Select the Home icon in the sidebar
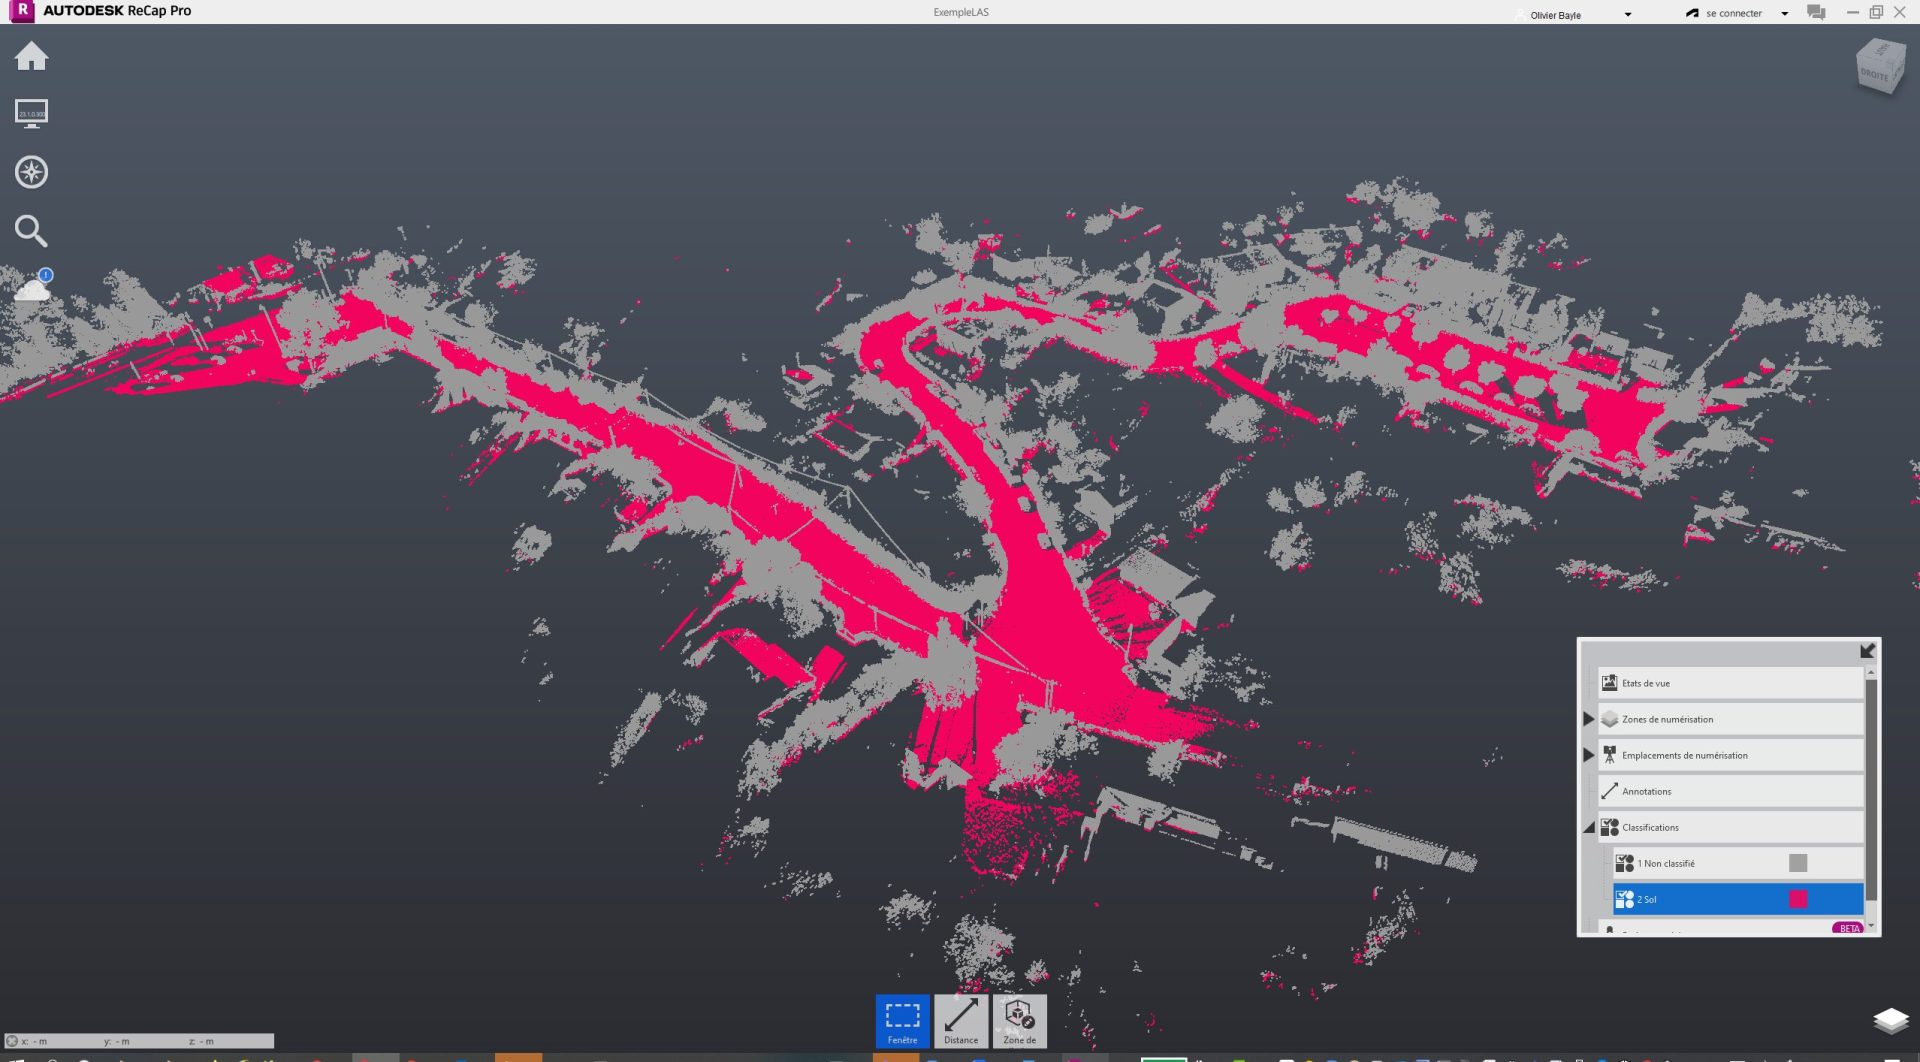The width and height of the screenshot is (1920, 1062). (33, 57)
